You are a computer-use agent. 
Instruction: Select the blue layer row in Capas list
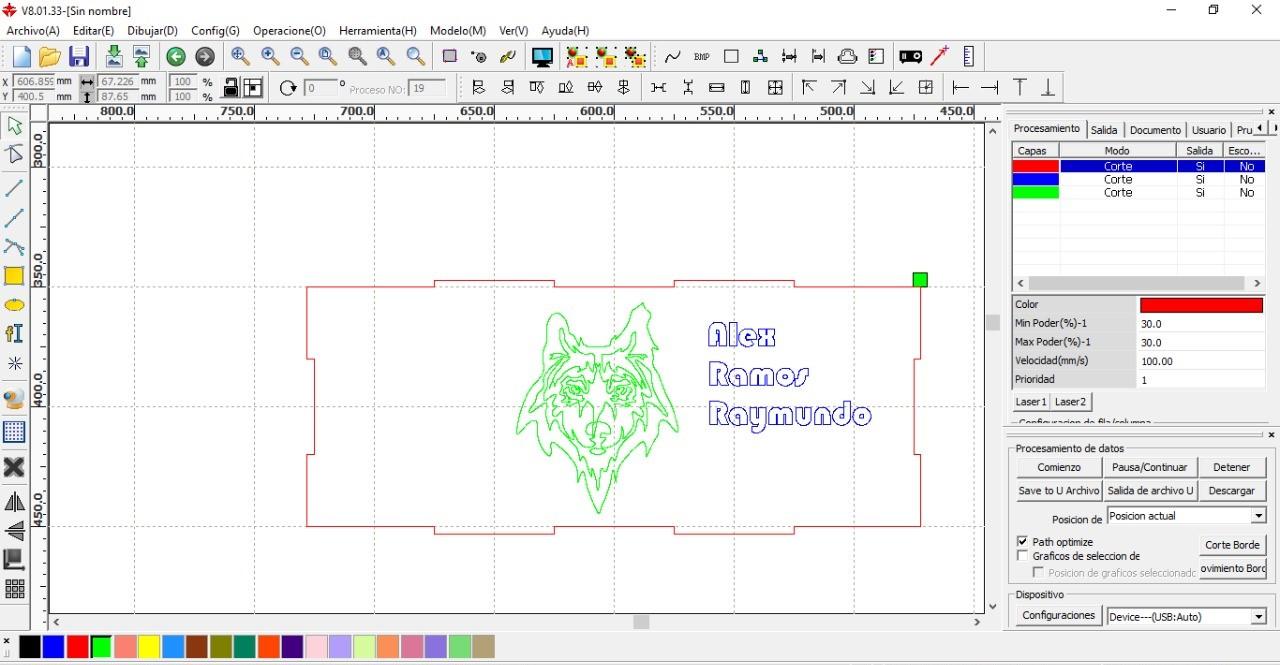(x=1139, y=180)
